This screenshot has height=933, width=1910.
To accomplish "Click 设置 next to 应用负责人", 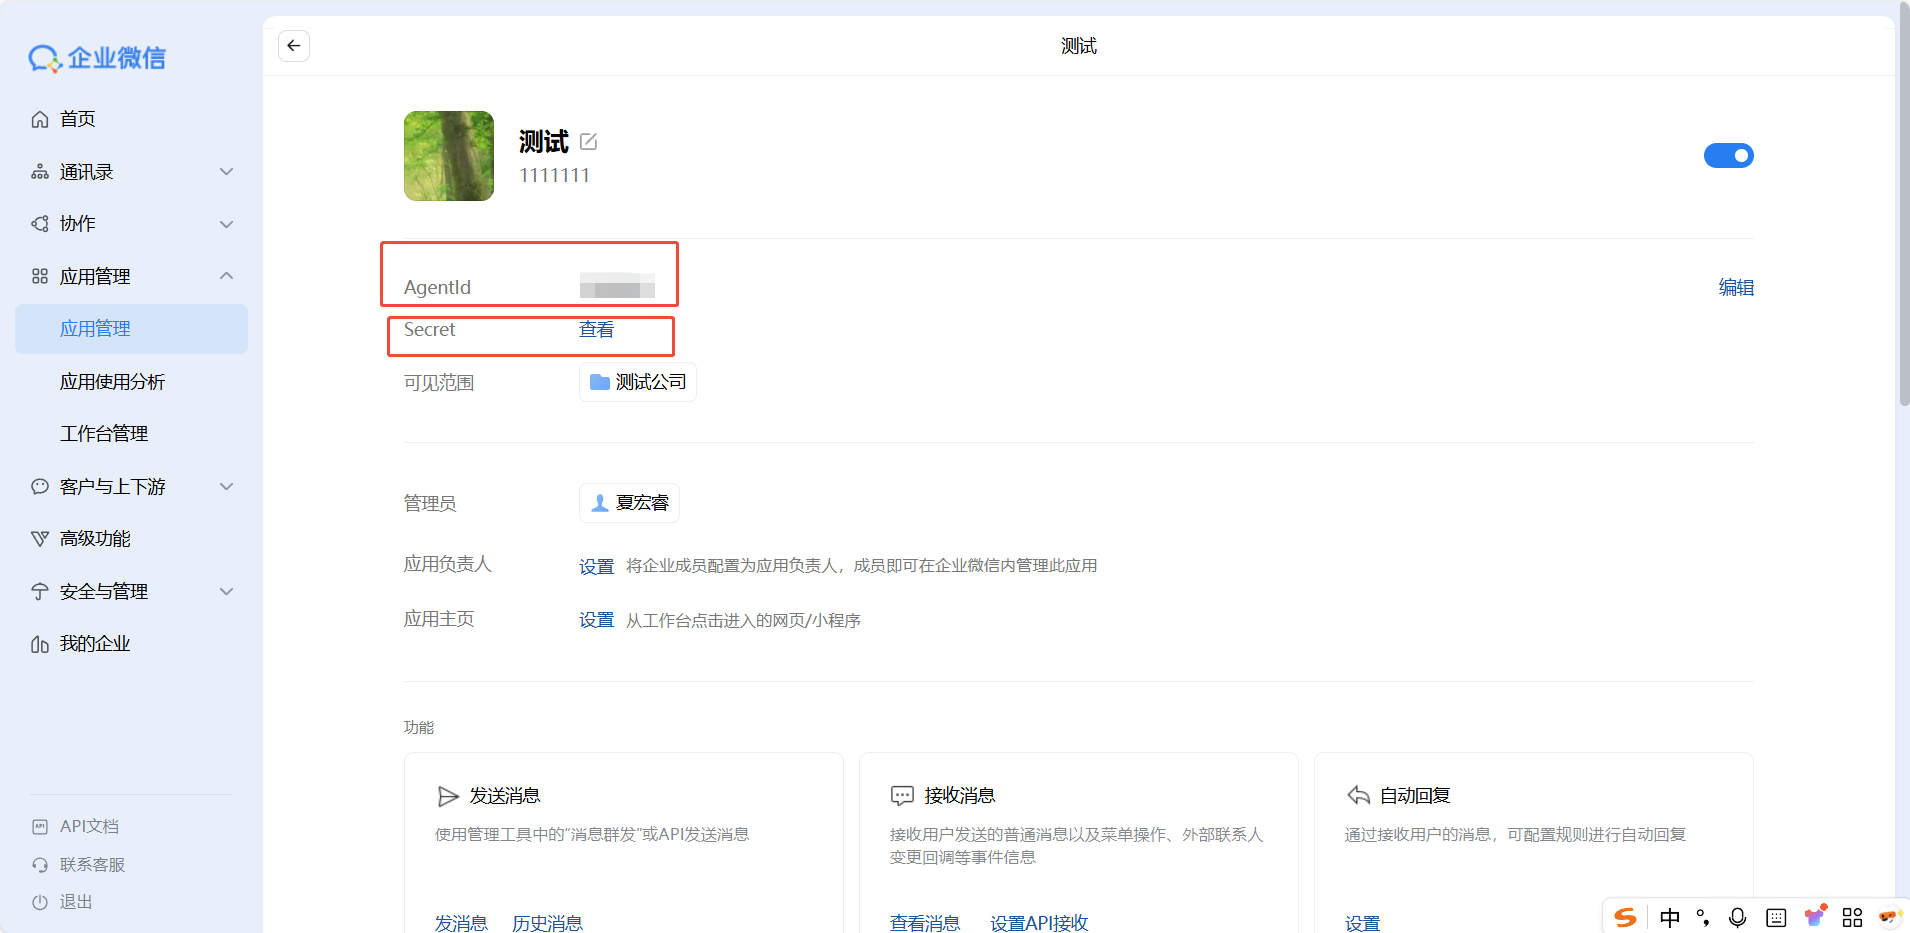I will coord(596,567).
